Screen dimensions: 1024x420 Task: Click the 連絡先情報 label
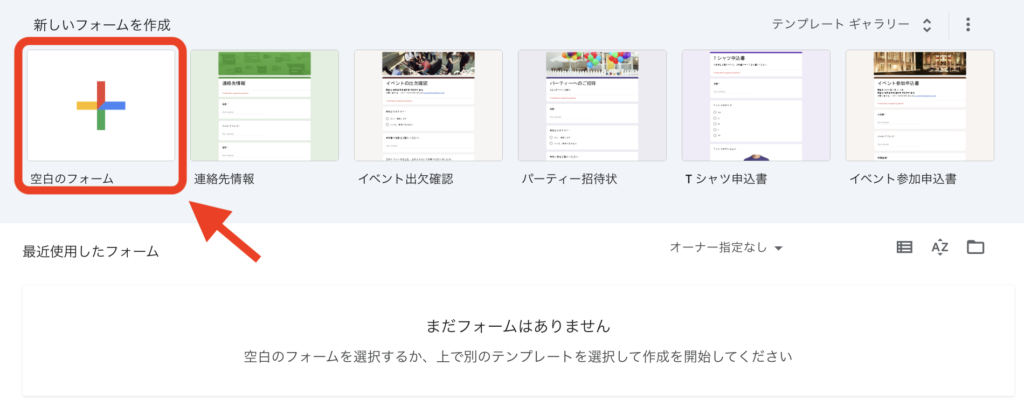(x=224, y=179)
